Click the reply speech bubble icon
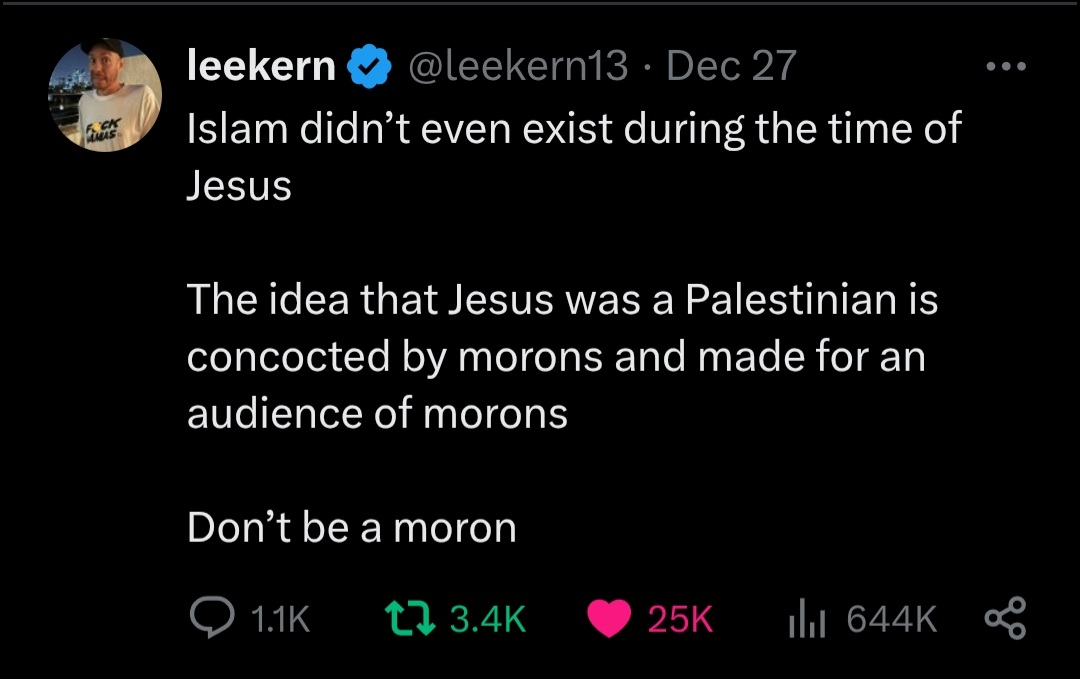 click(211, 618)
